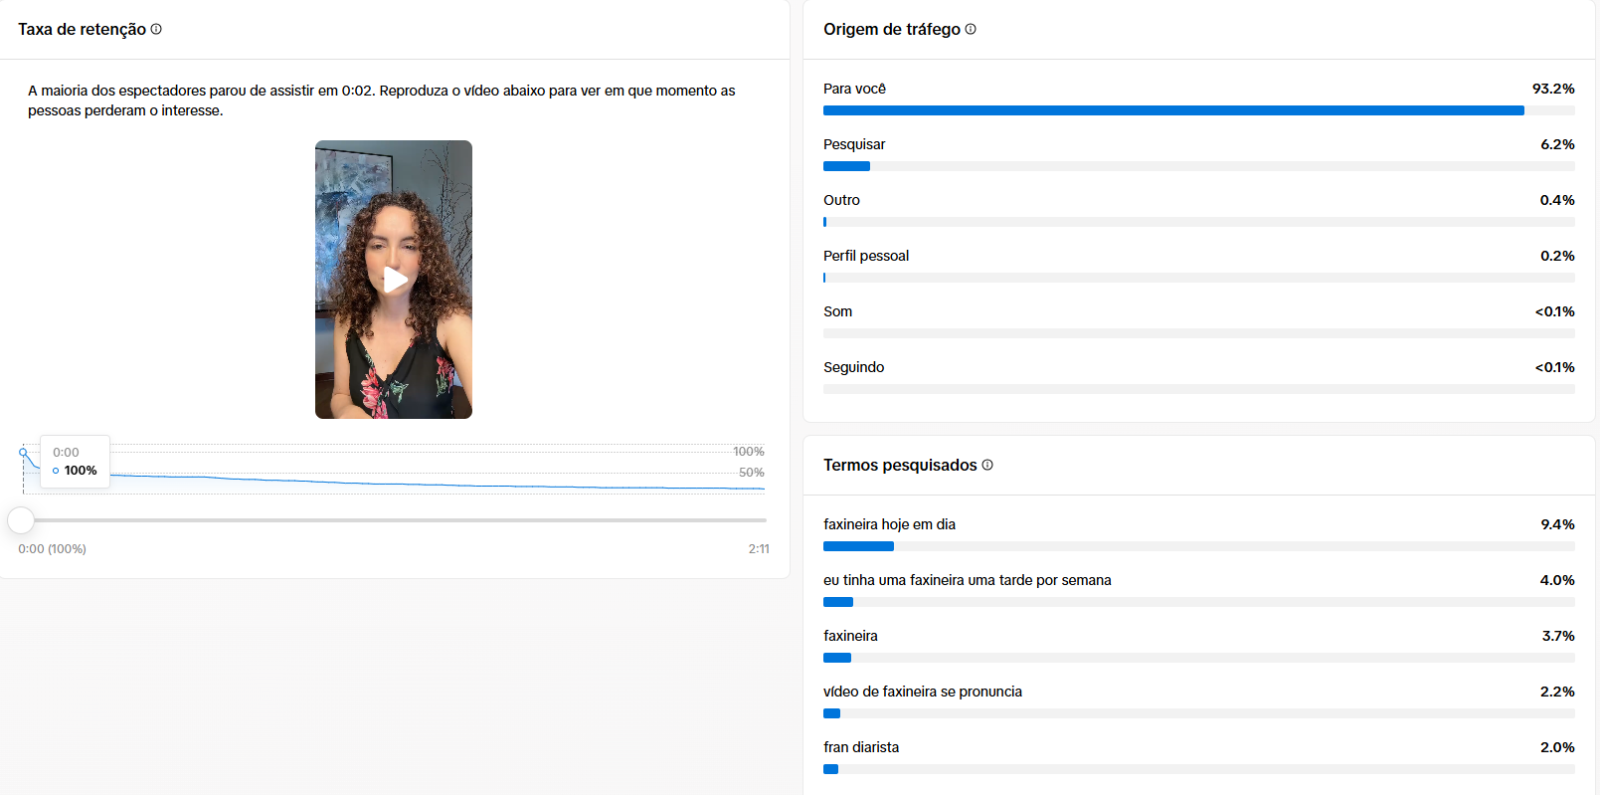Click the 'Termos pesquisados' heading
This screenshot has height=795, width=1600.
click(x=900, y=465)
